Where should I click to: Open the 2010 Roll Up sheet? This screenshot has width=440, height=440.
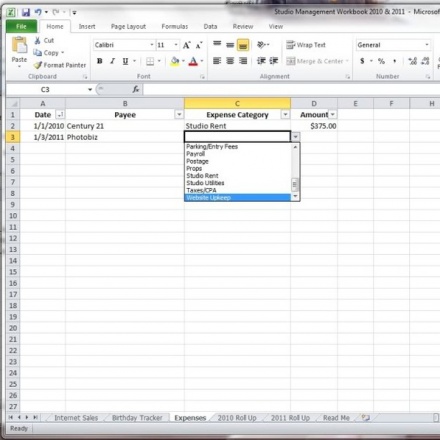237,418
